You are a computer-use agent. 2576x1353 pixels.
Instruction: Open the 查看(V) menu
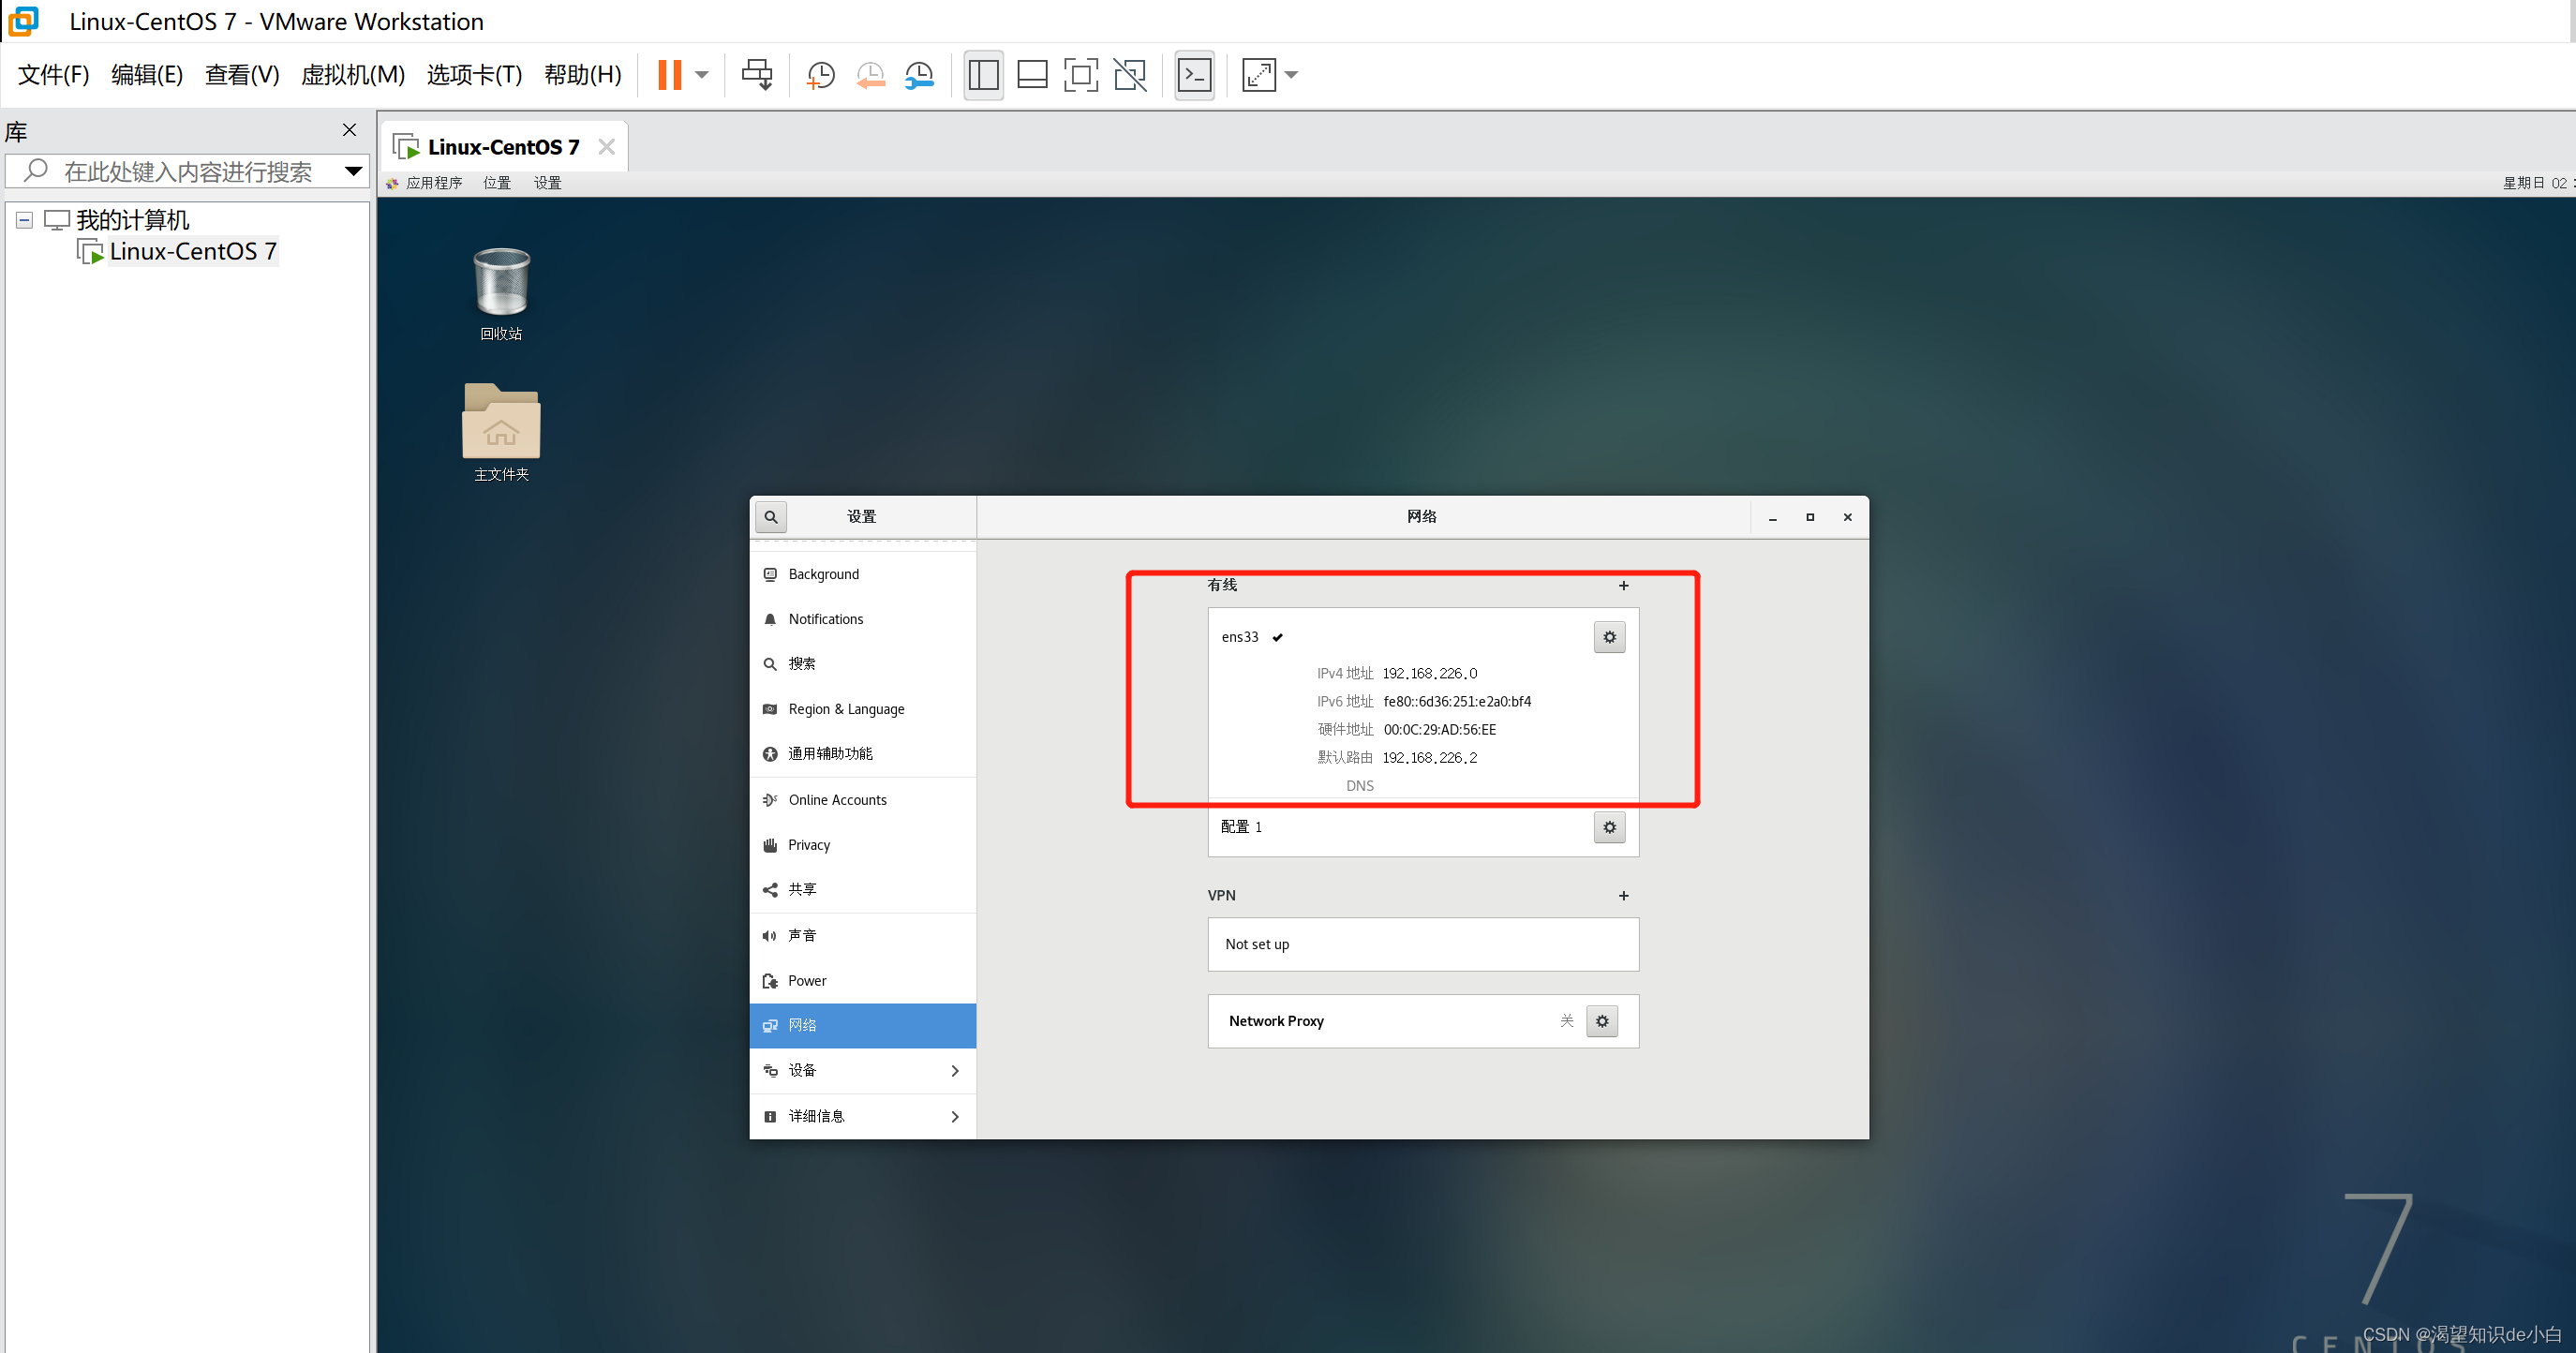coord(242,75)
